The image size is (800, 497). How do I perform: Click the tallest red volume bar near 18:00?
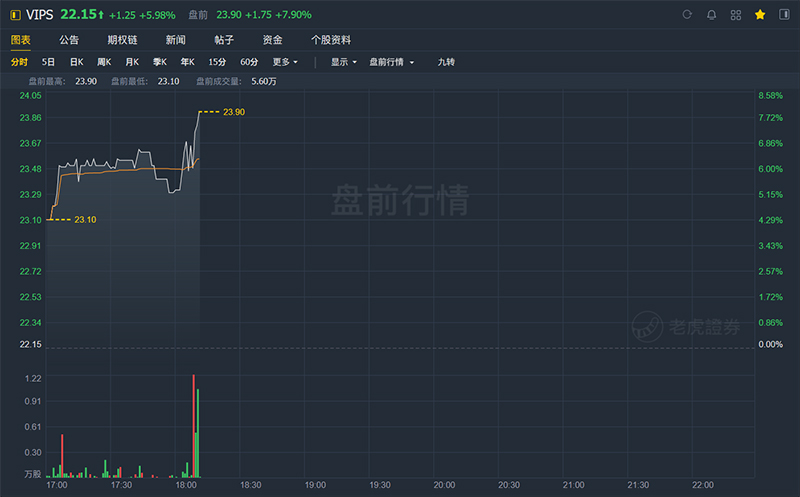[x=193, y=426]
